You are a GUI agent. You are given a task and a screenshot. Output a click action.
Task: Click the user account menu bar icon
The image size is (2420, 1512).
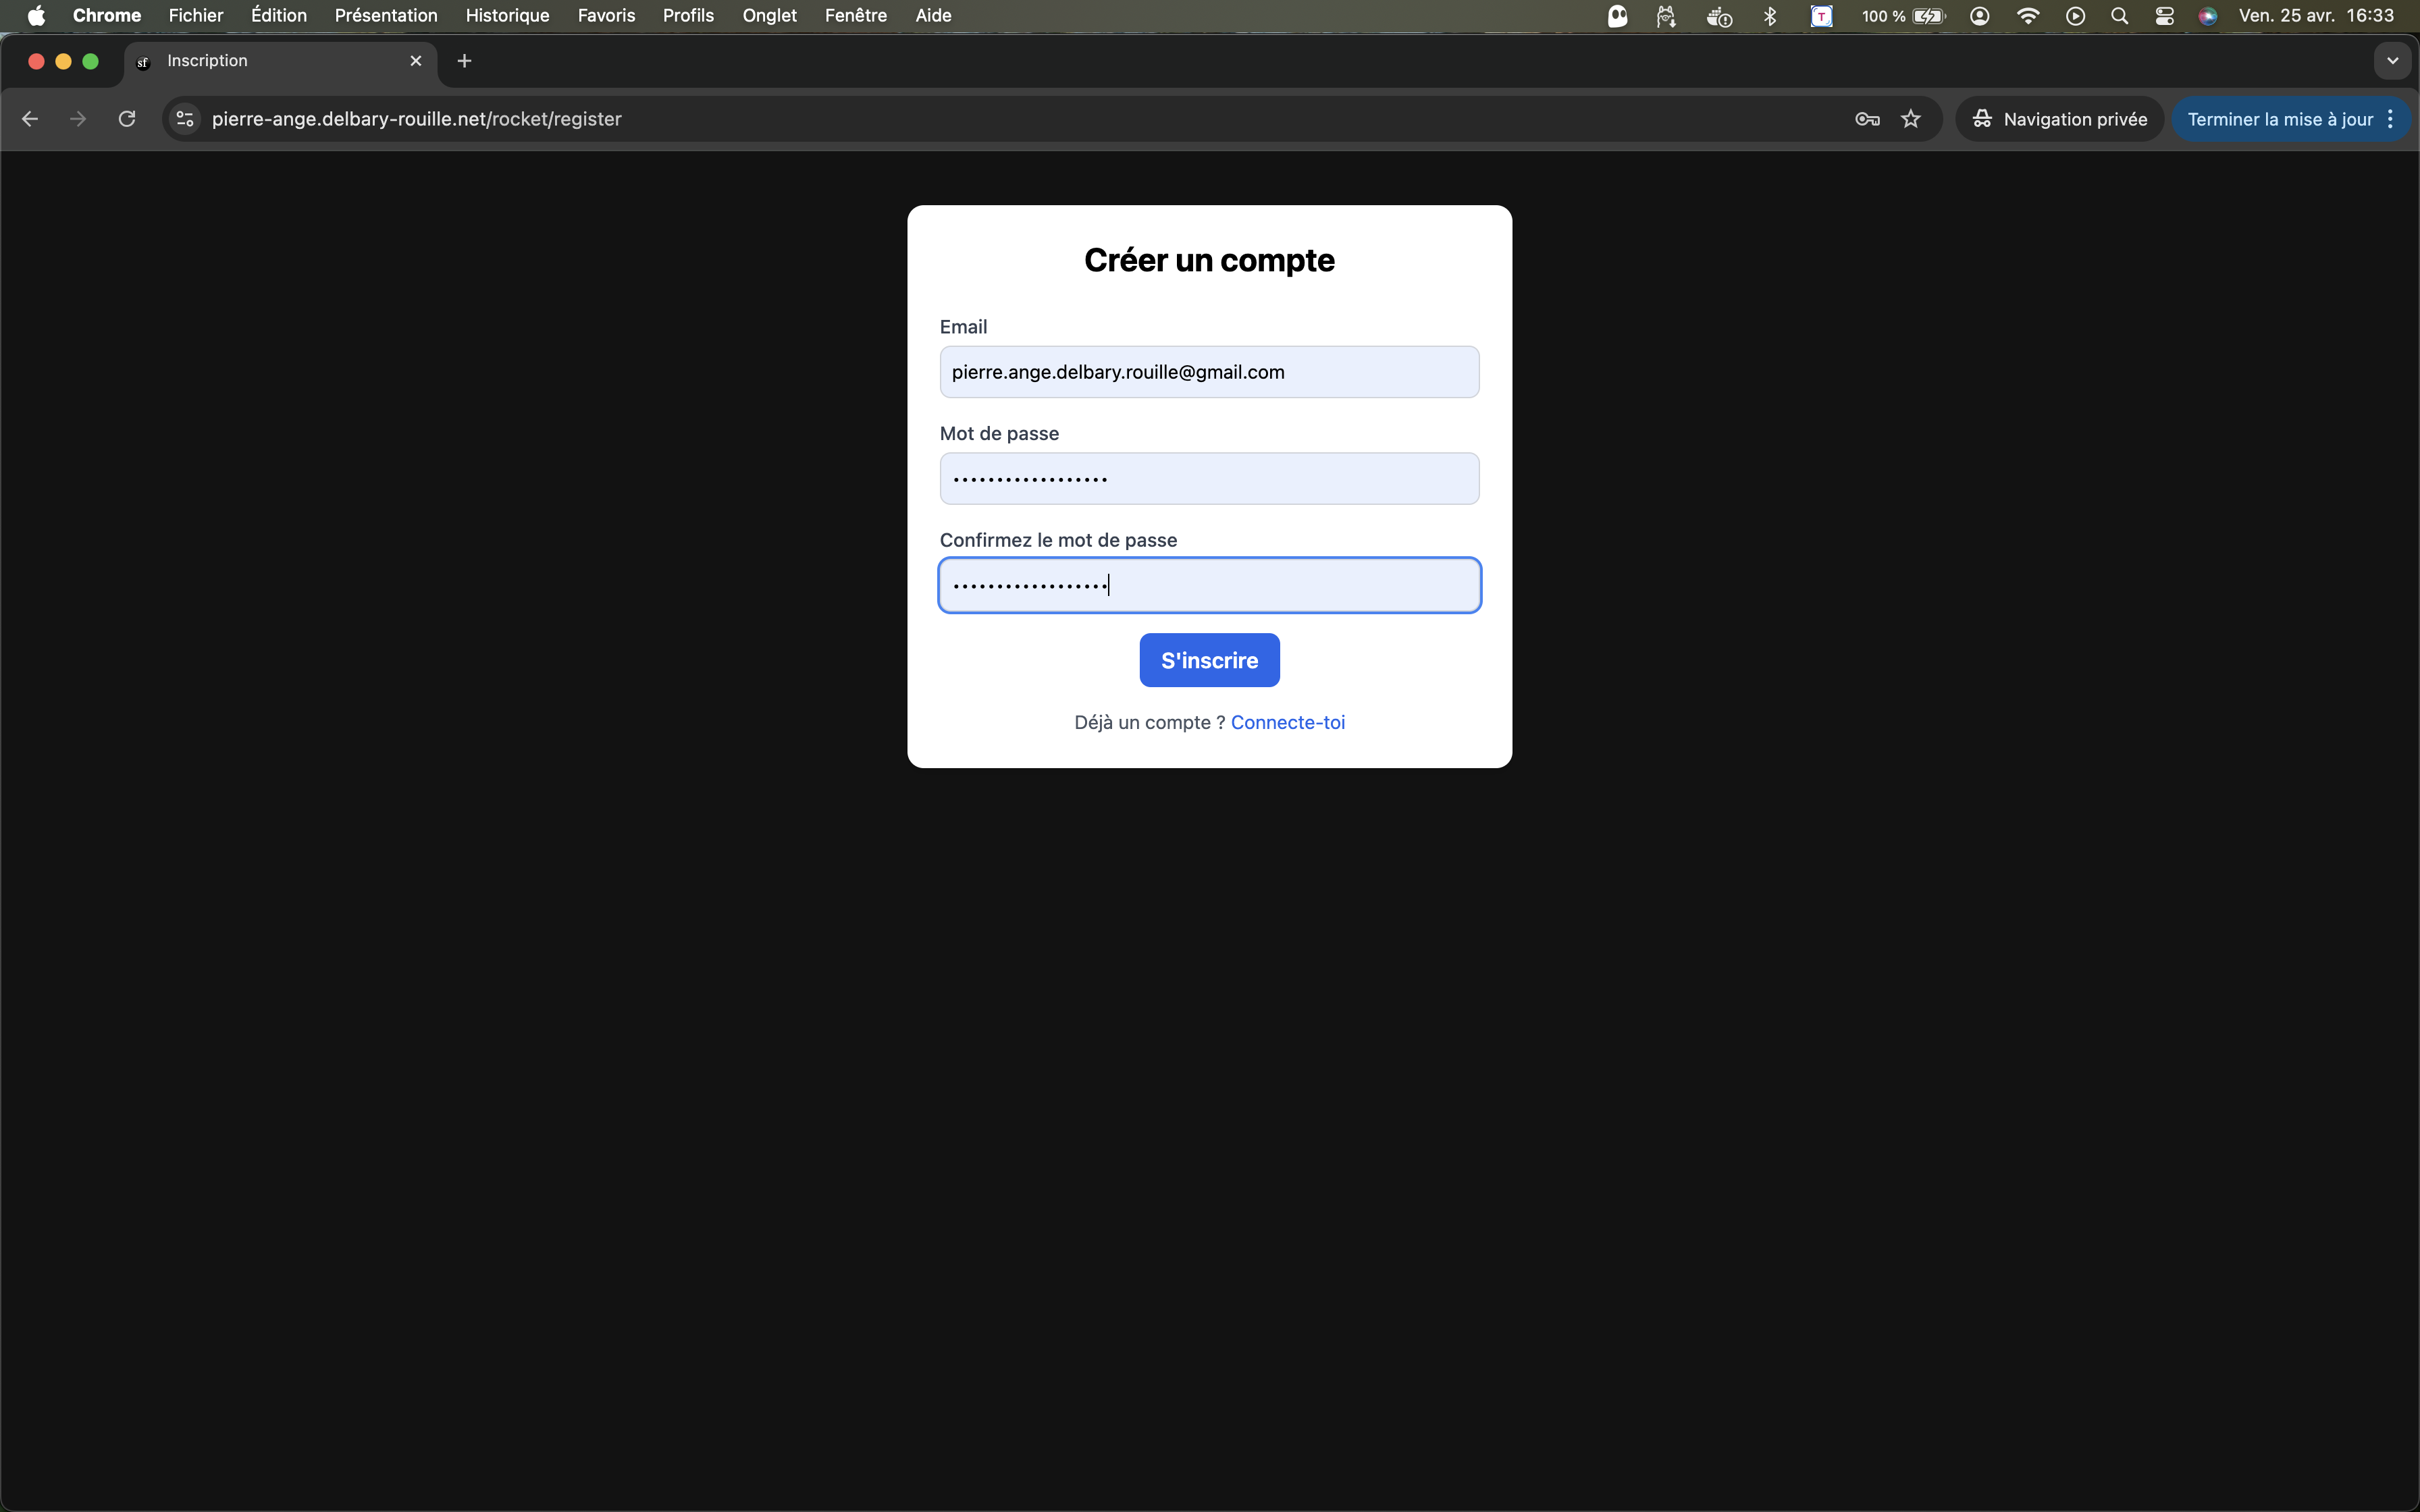click(x=1980, y=16)
